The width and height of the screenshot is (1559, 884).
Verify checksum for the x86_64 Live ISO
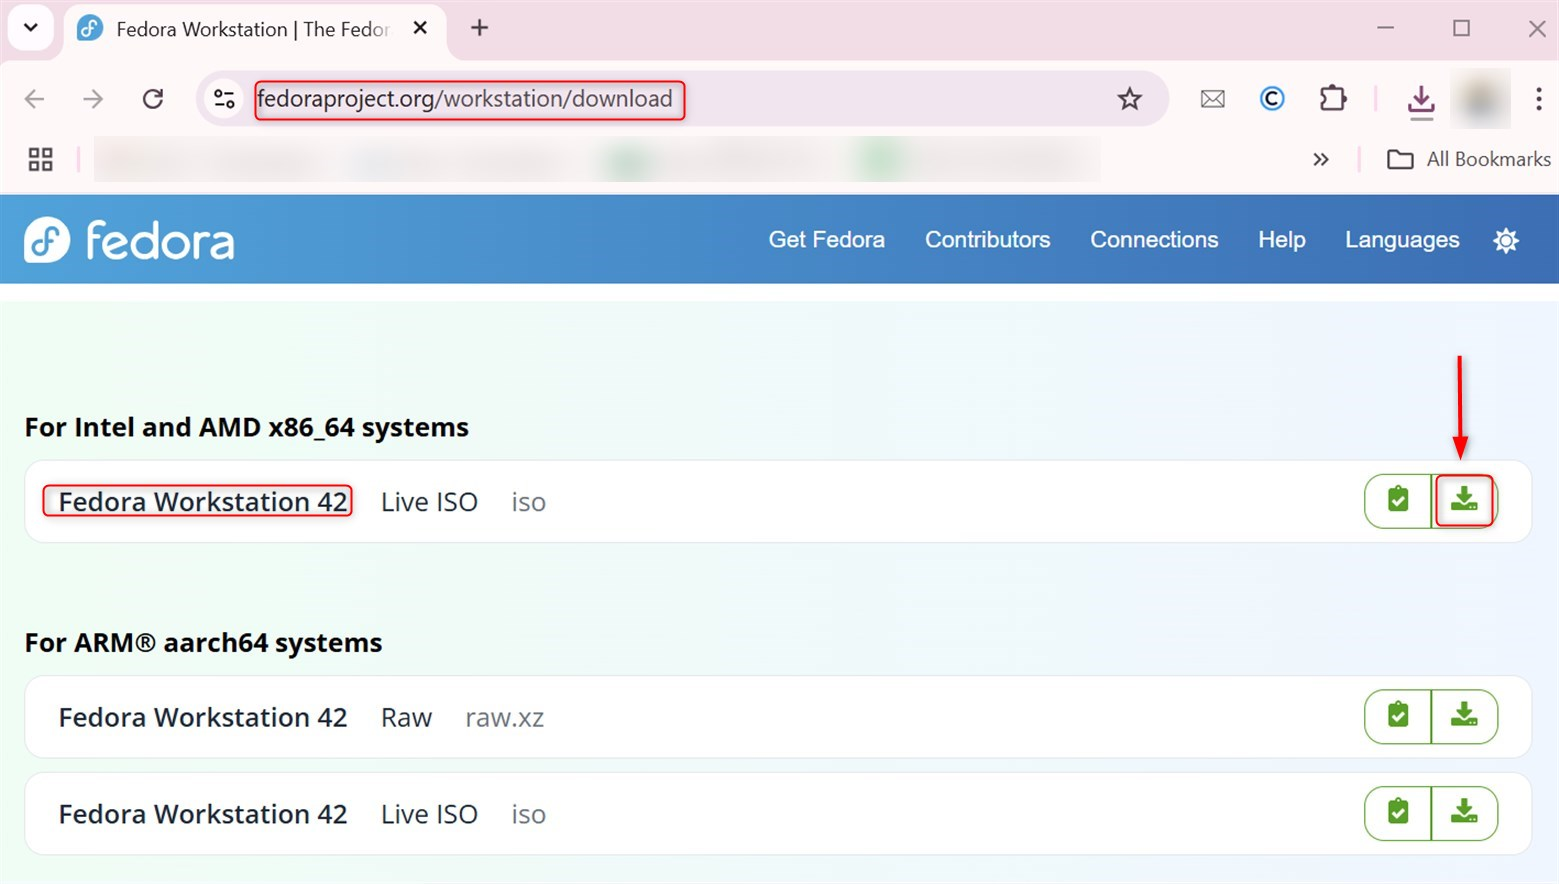[x=1398, y=501]
